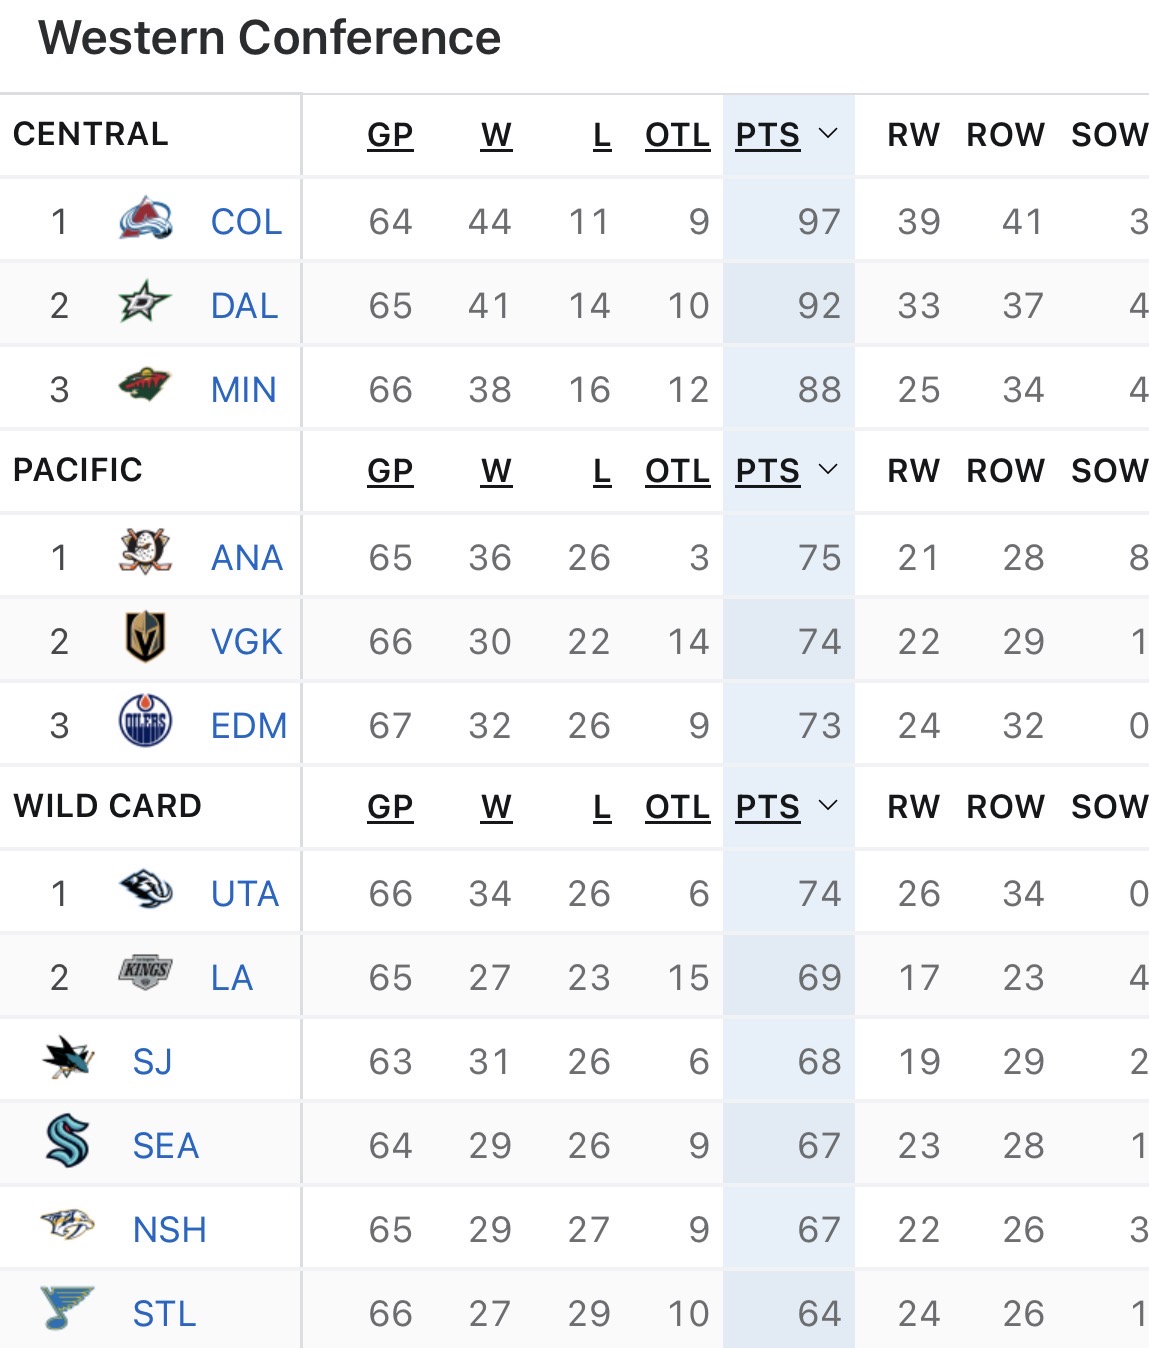Expand PTS sort arrow in Central header
This screenshot has height=1348, width=1149.
[828, 134]
